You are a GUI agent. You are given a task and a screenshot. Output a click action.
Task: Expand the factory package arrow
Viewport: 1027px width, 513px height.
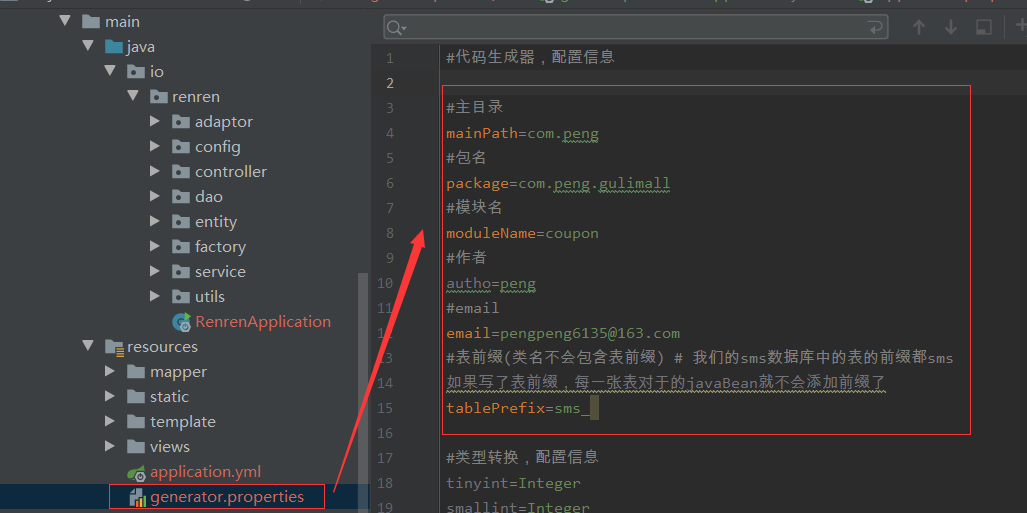click(x=155, y=246)
